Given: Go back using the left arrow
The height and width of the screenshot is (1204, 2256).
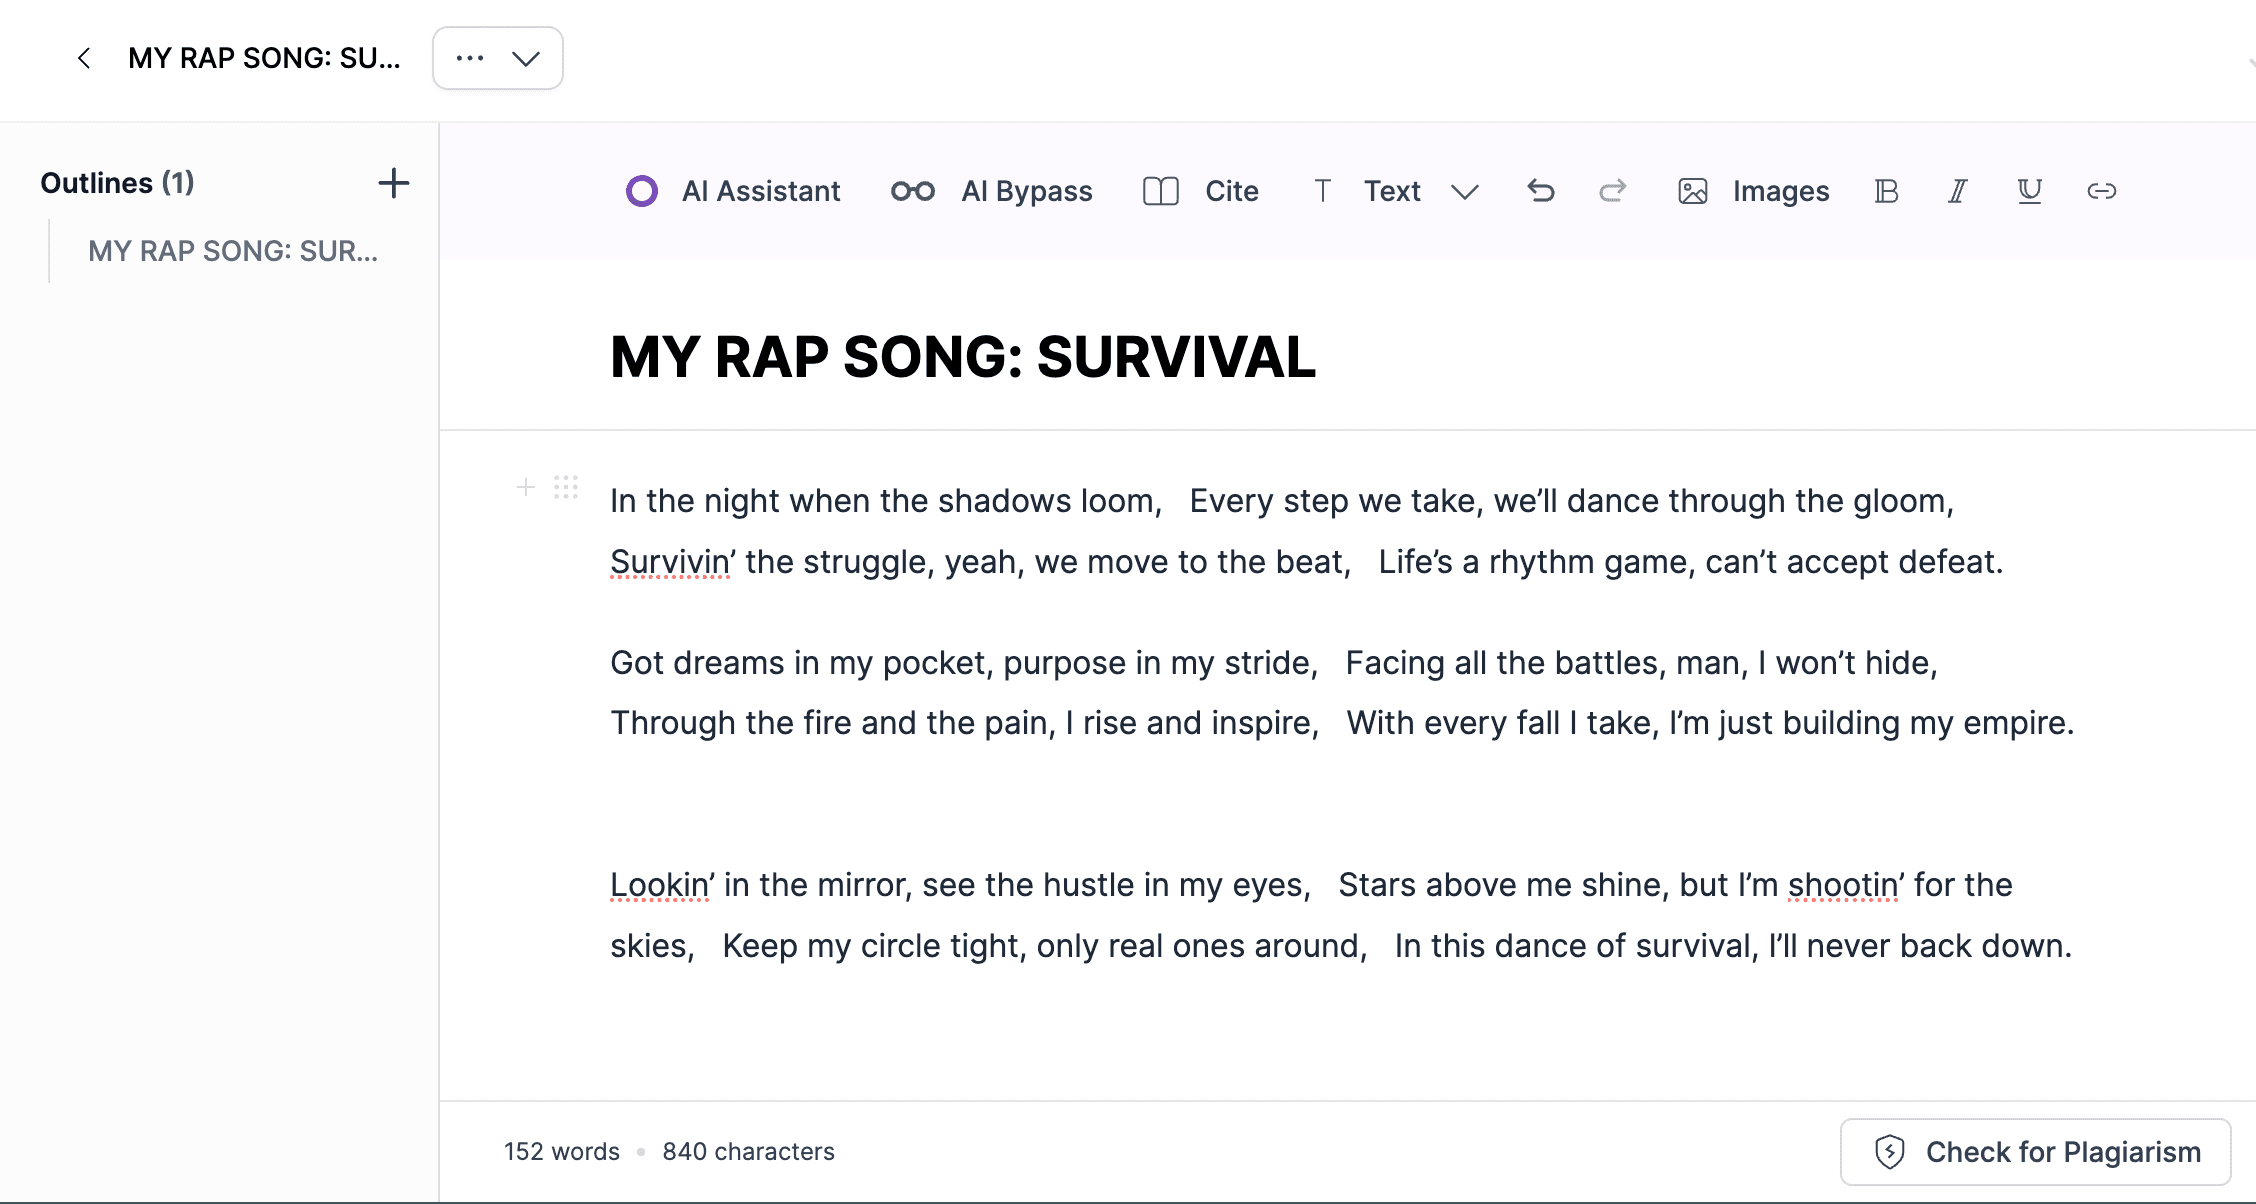Looking at the screenshot, I should pyautogui.click(x=84, y=58).
